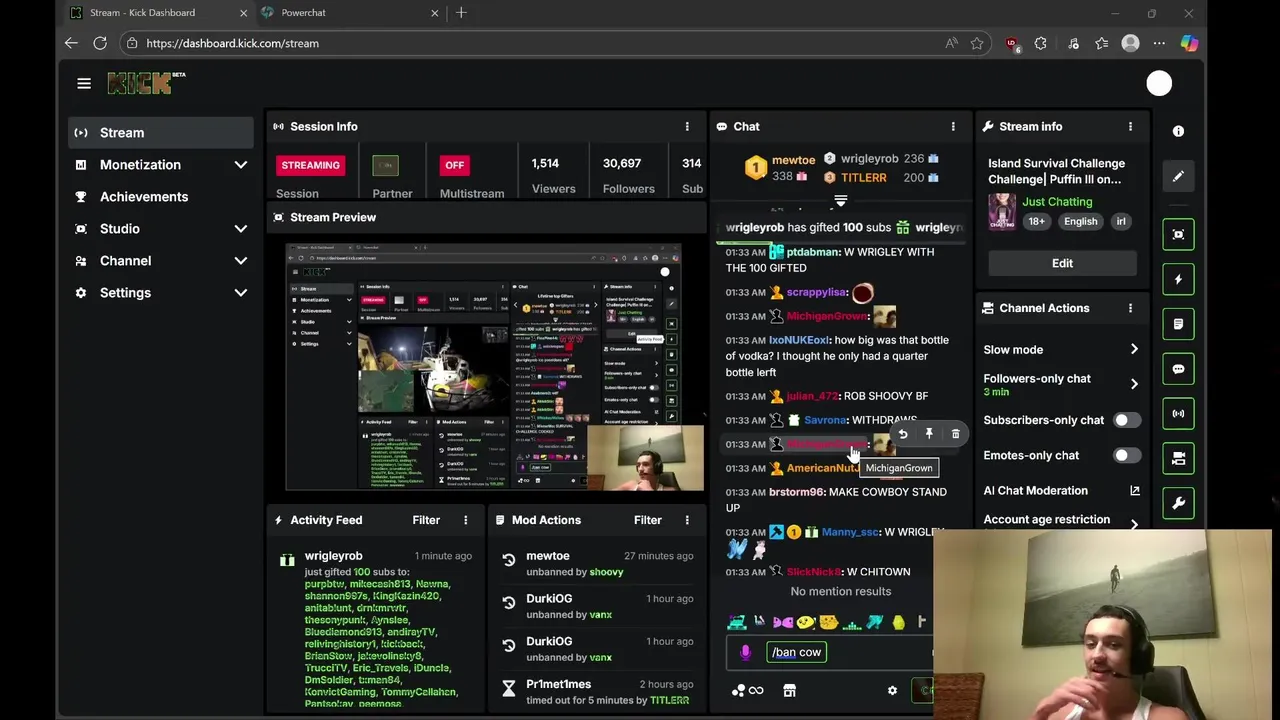Expand the Settings sidebar section
Viewport: 1280px width, 720px height.
point(240,293)
